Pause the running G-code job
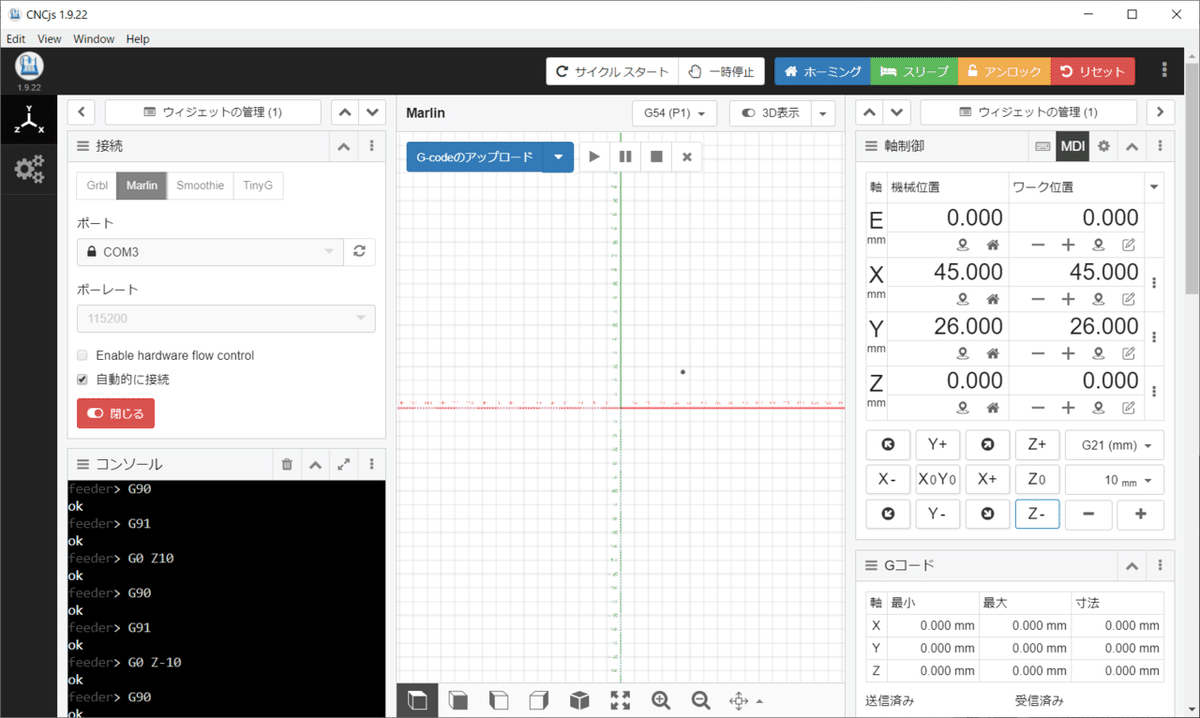This screenshot has width=1200, height=718. click(x=625, y=157)
